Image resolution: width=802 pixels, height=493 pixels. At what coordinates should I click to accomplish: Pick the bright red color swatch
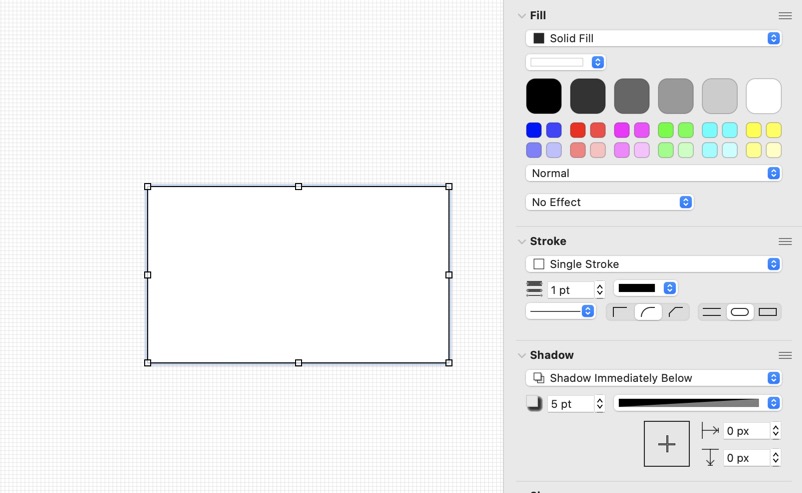click(577, 130)
